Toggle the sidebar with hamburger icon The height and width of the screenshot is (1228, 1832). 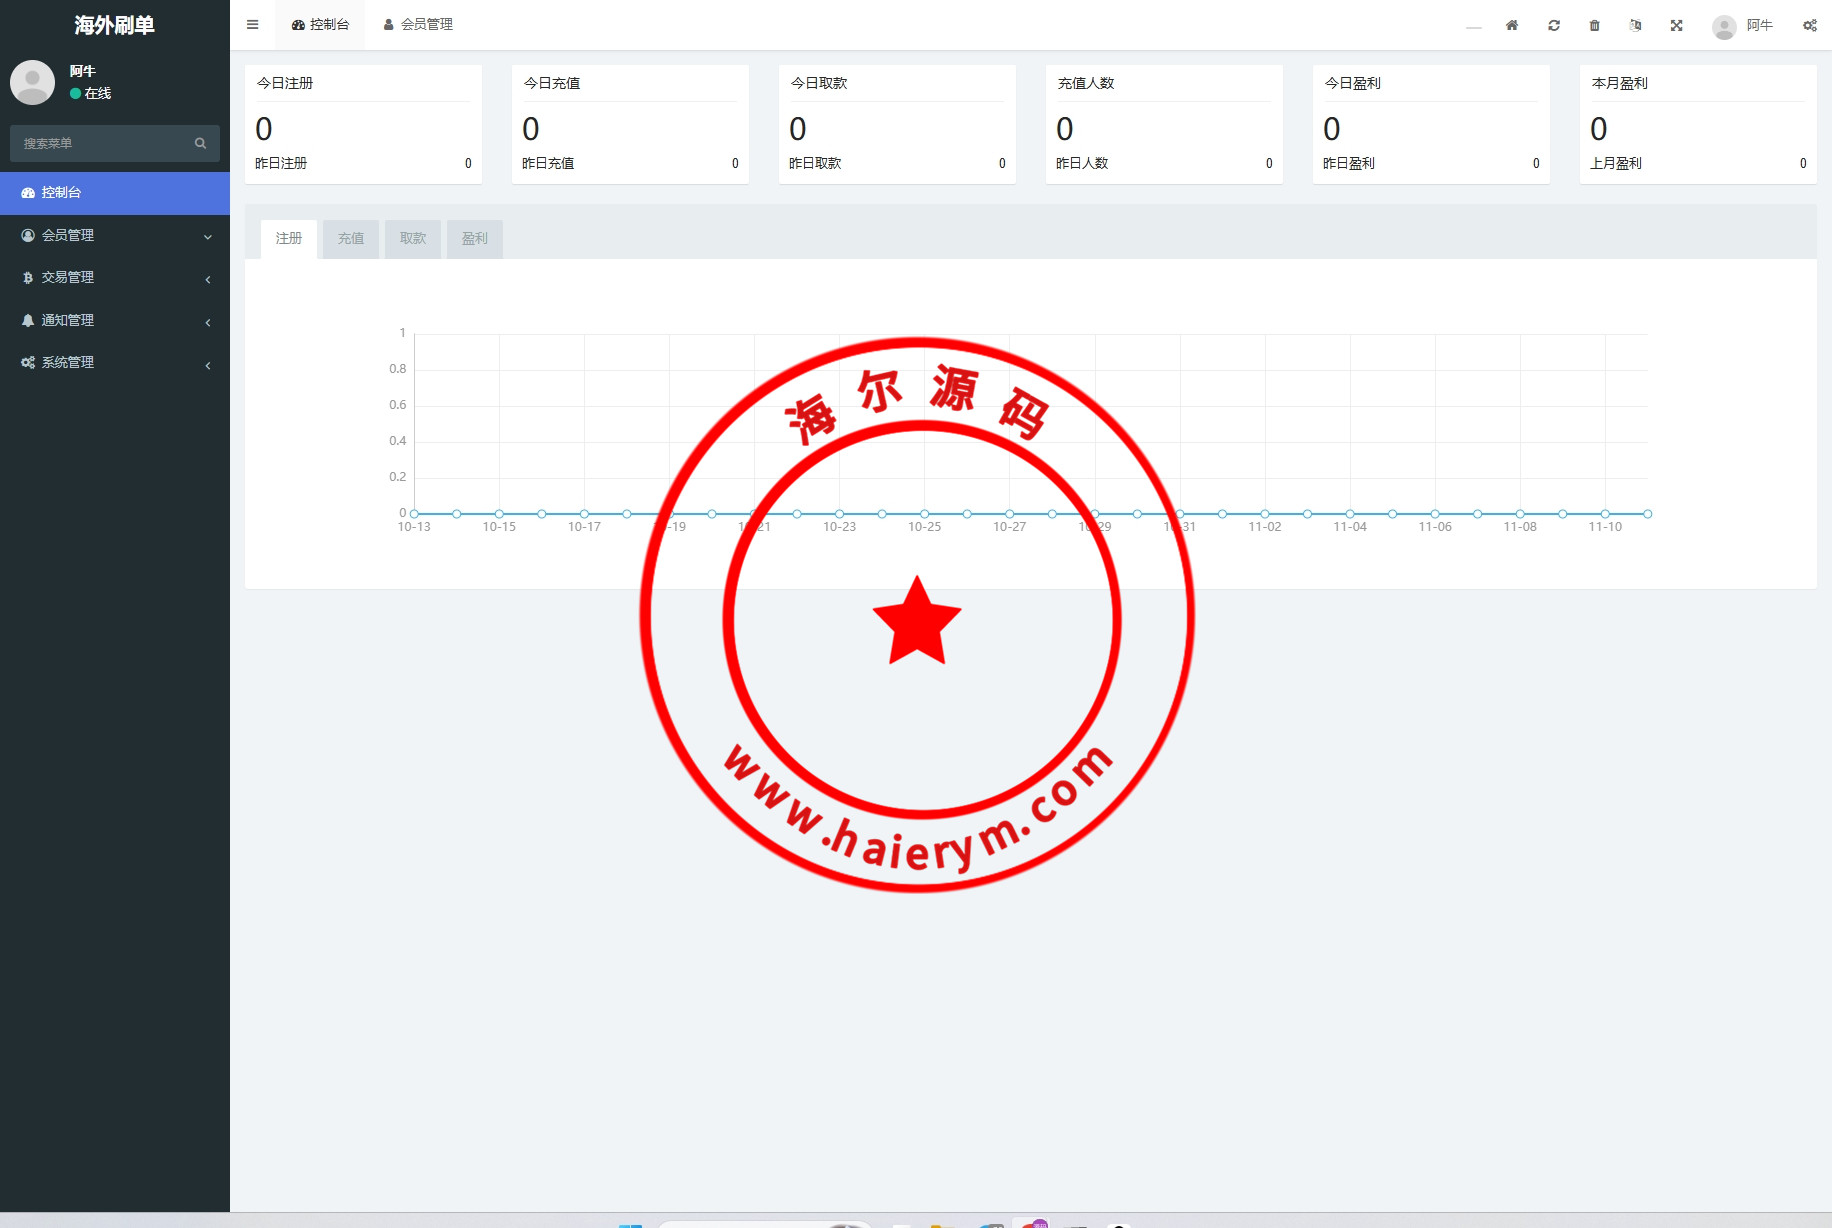[x=253, y=25]
